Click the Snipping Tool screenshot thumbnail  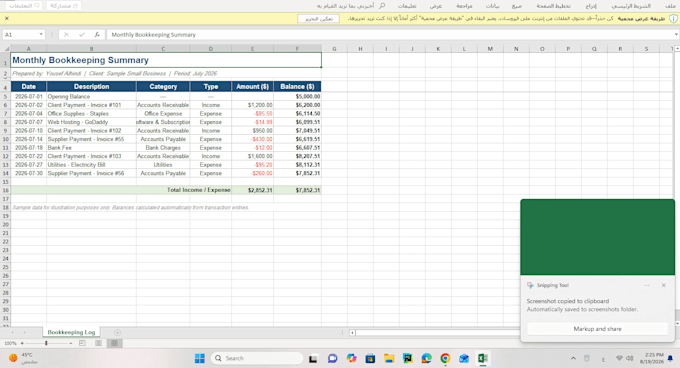(597, 237)
